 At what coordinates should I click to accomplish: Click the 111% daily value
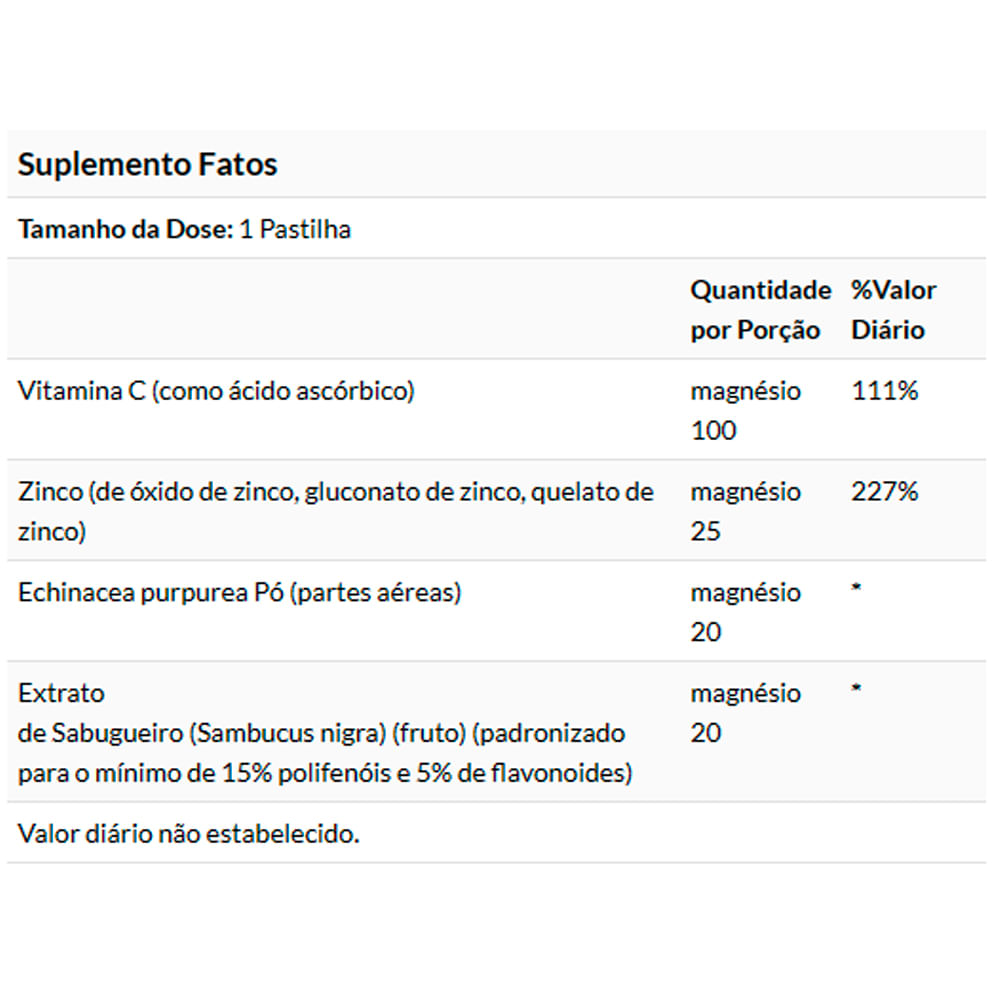(884, 391)
